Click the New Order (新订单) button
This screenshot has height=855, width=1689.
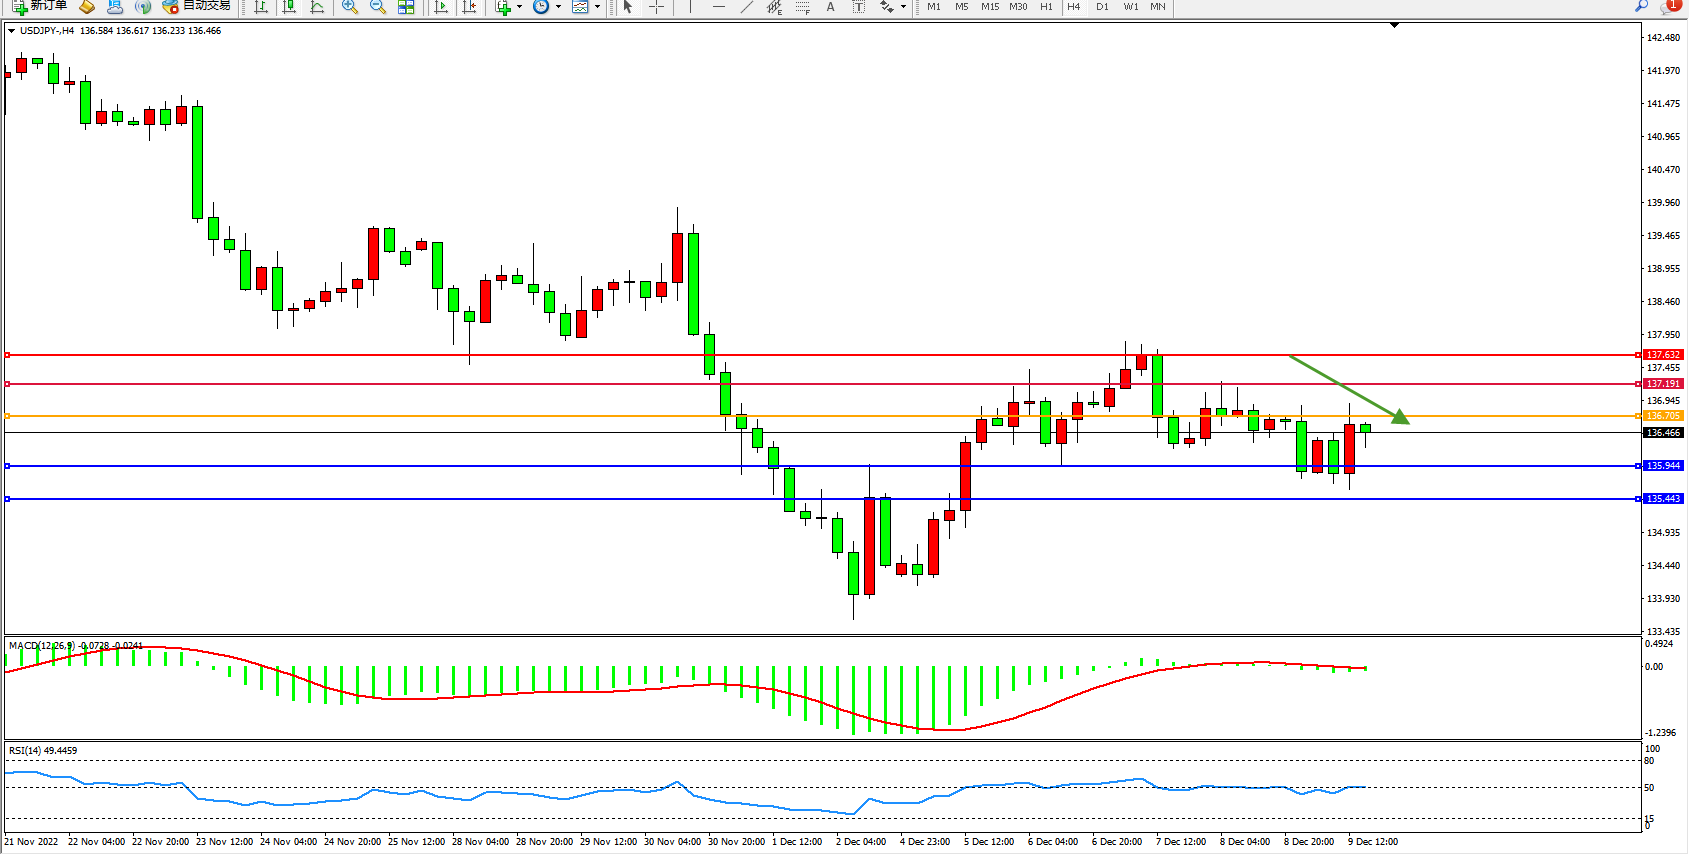tap(40, 6)
